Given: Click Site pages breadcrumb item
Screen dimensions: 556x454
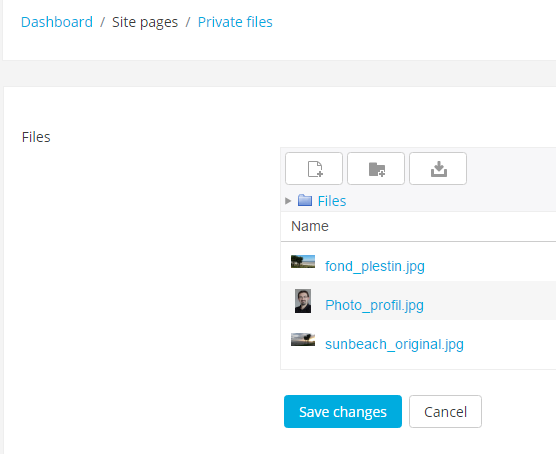Looking at the screenshot, I should coord(145,22).
